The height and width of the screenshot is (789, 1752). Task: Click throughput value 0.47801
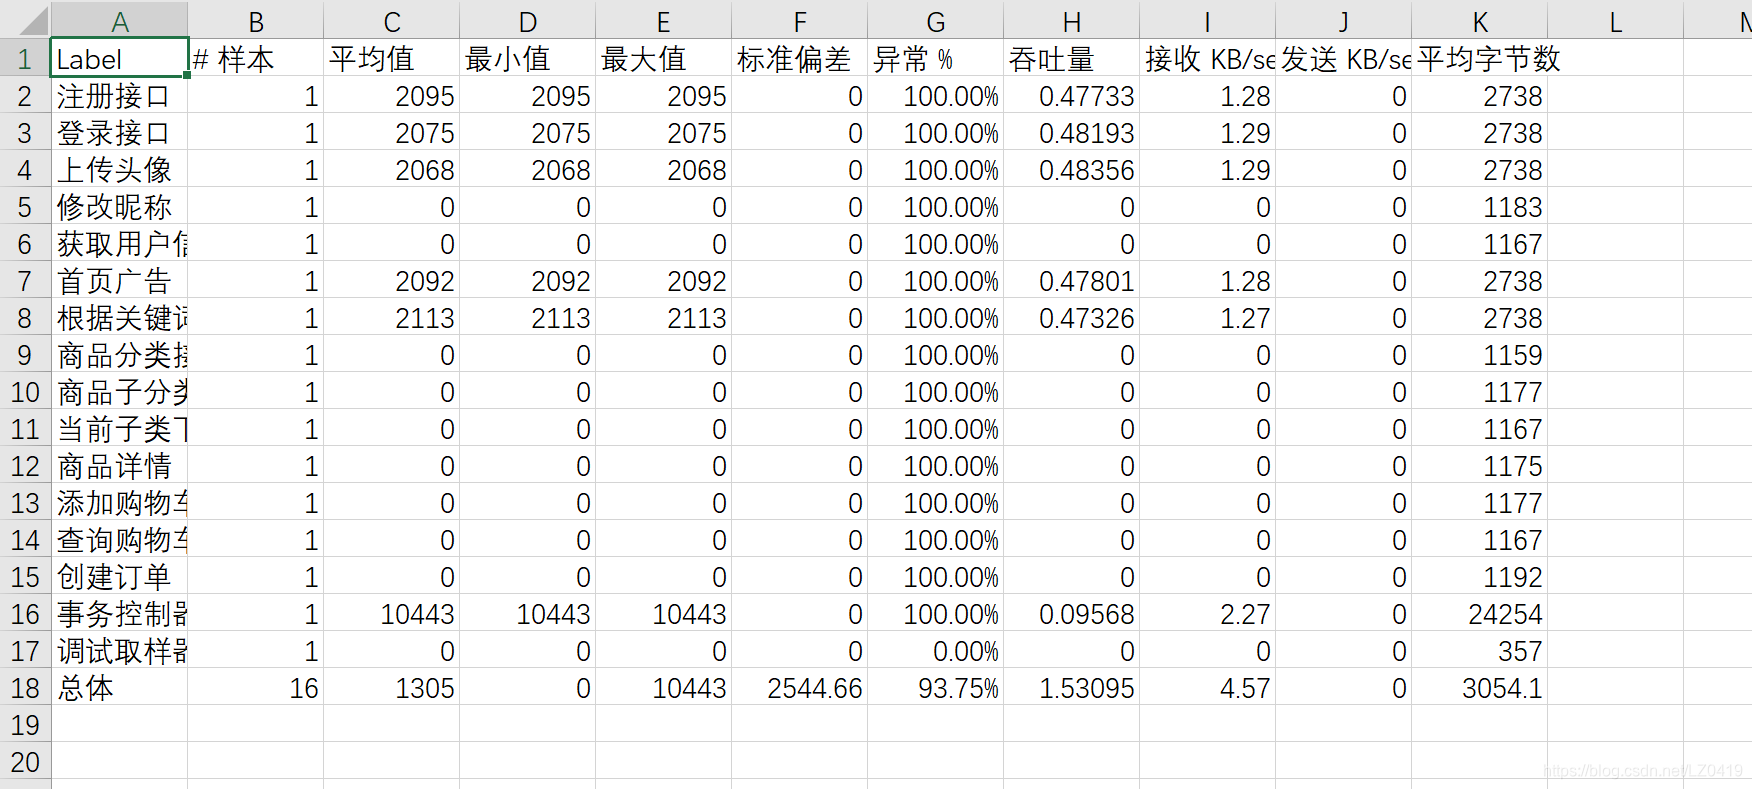[1071, 281]
